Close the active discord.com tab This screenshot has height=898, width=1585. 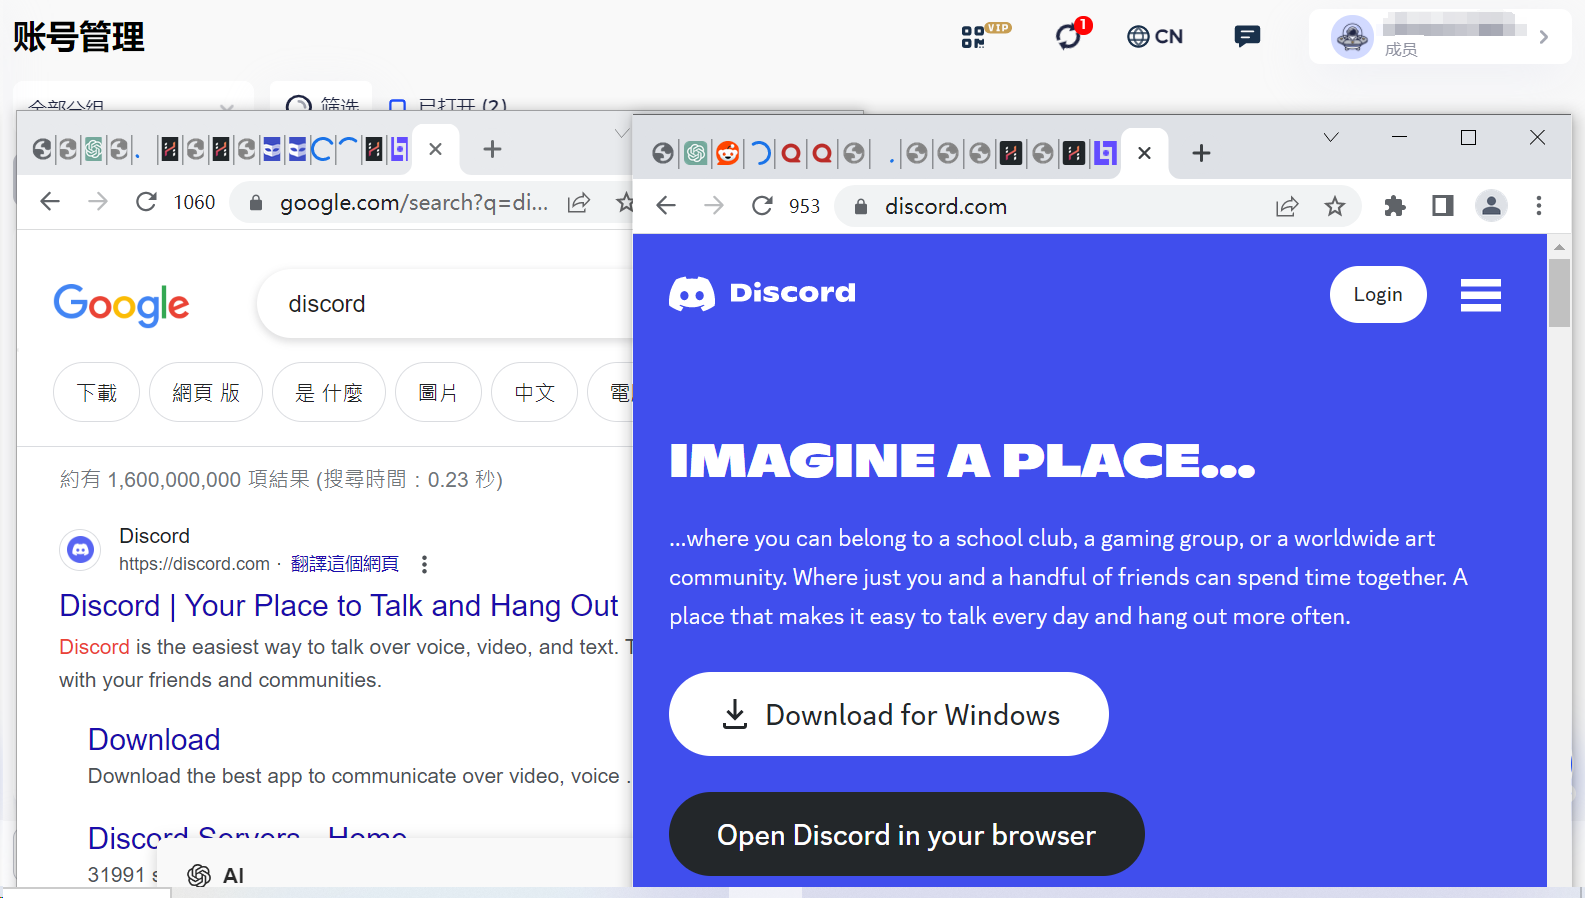[1145, 153]
